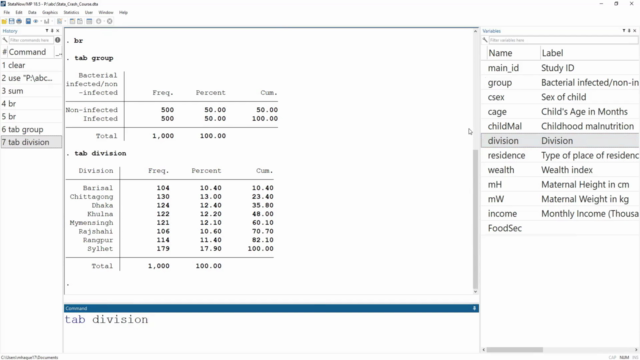Click the History panel filter funnel icon
640x360 pixels.
point(47,31)
